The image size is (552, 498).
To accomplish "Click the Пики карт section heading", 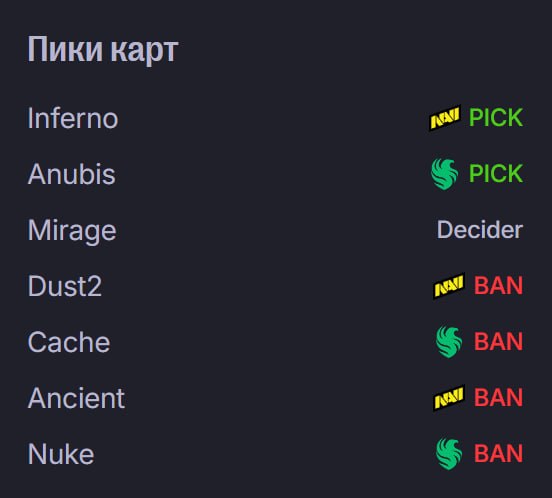I will click(103, 50).
